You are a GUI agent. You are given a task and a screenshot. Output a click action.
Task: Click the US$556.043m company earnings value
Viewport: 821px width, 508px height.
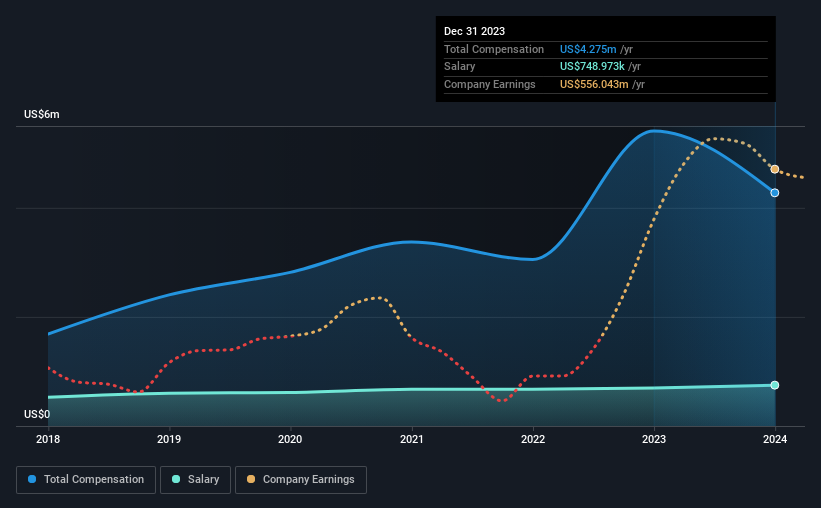(x=594, y=84)
